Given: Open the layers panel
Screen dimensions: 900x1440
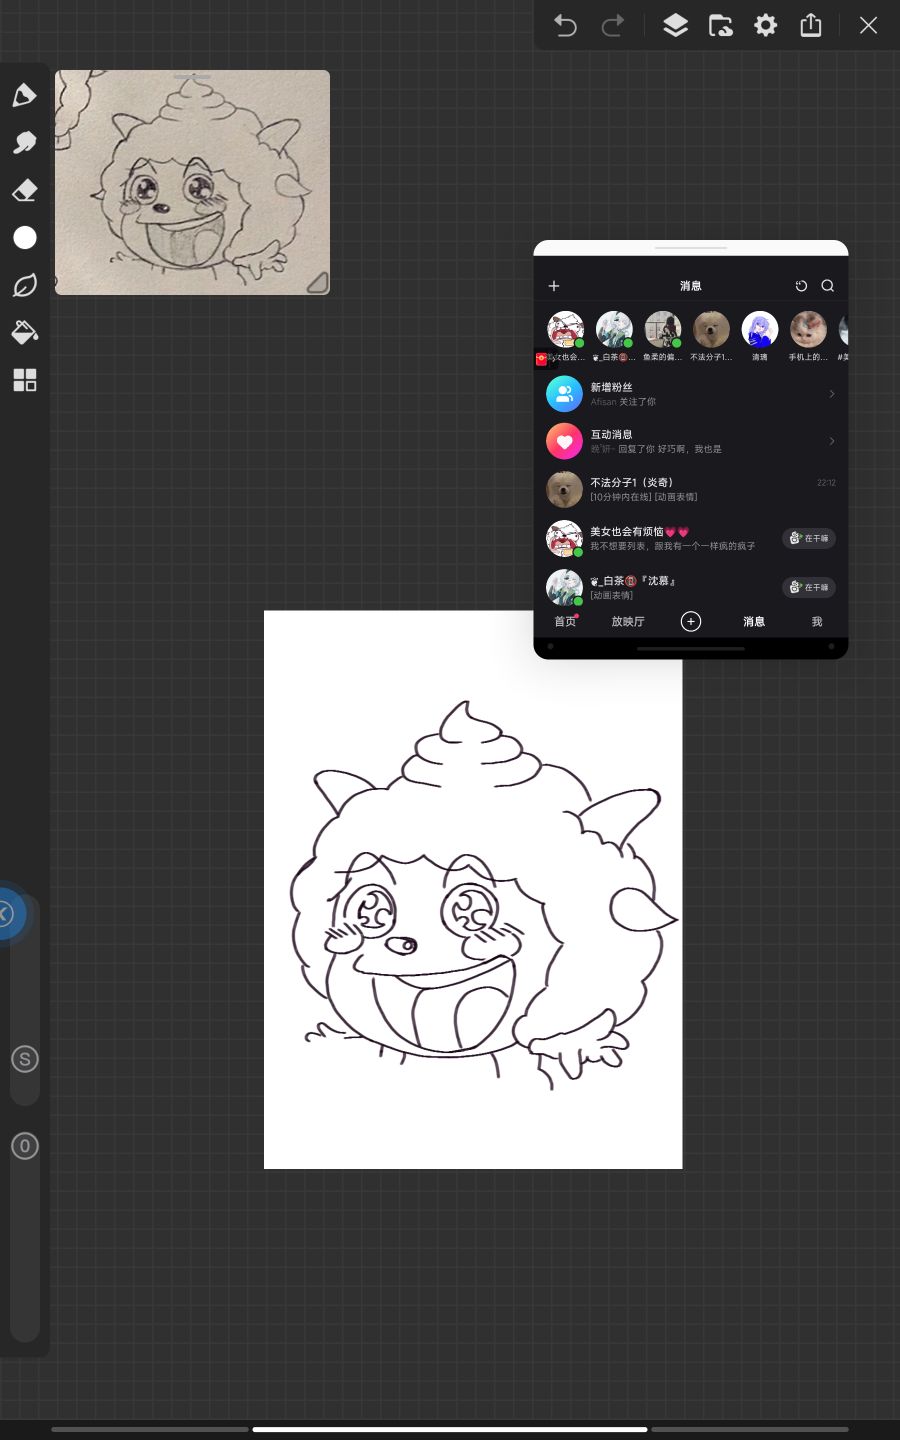Looking at the screenshot, I should point(676,25).
